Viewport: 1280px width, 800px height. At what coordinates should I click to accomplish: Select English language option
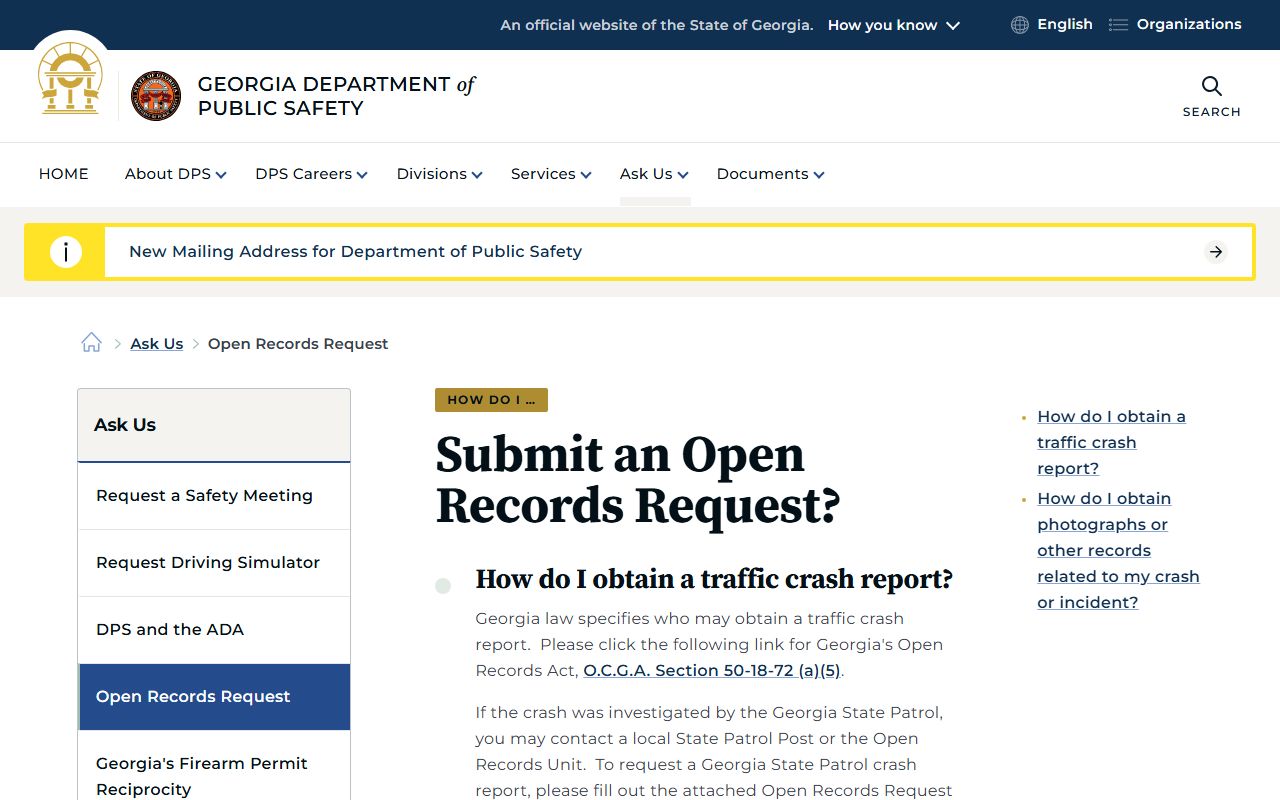point(1064,25)
